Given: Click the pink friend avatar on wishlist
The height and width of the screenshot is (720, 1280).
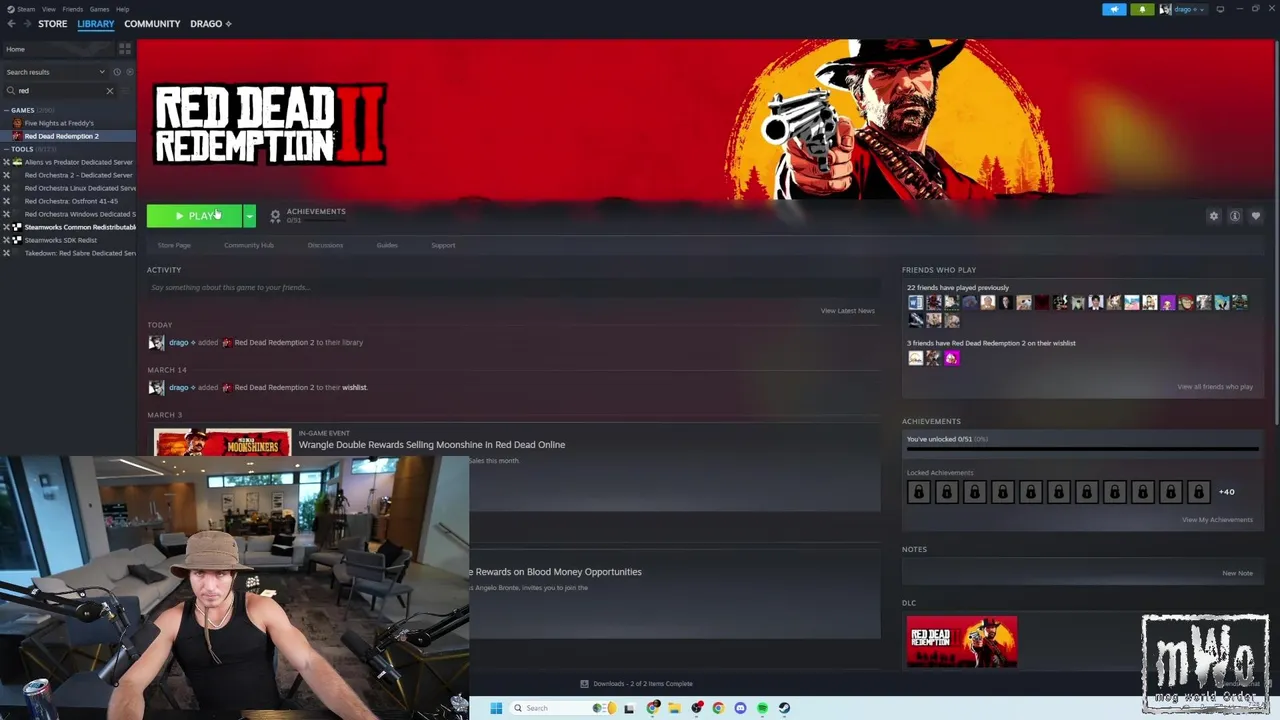Looking at the screenshot, I should click(952, 358).
